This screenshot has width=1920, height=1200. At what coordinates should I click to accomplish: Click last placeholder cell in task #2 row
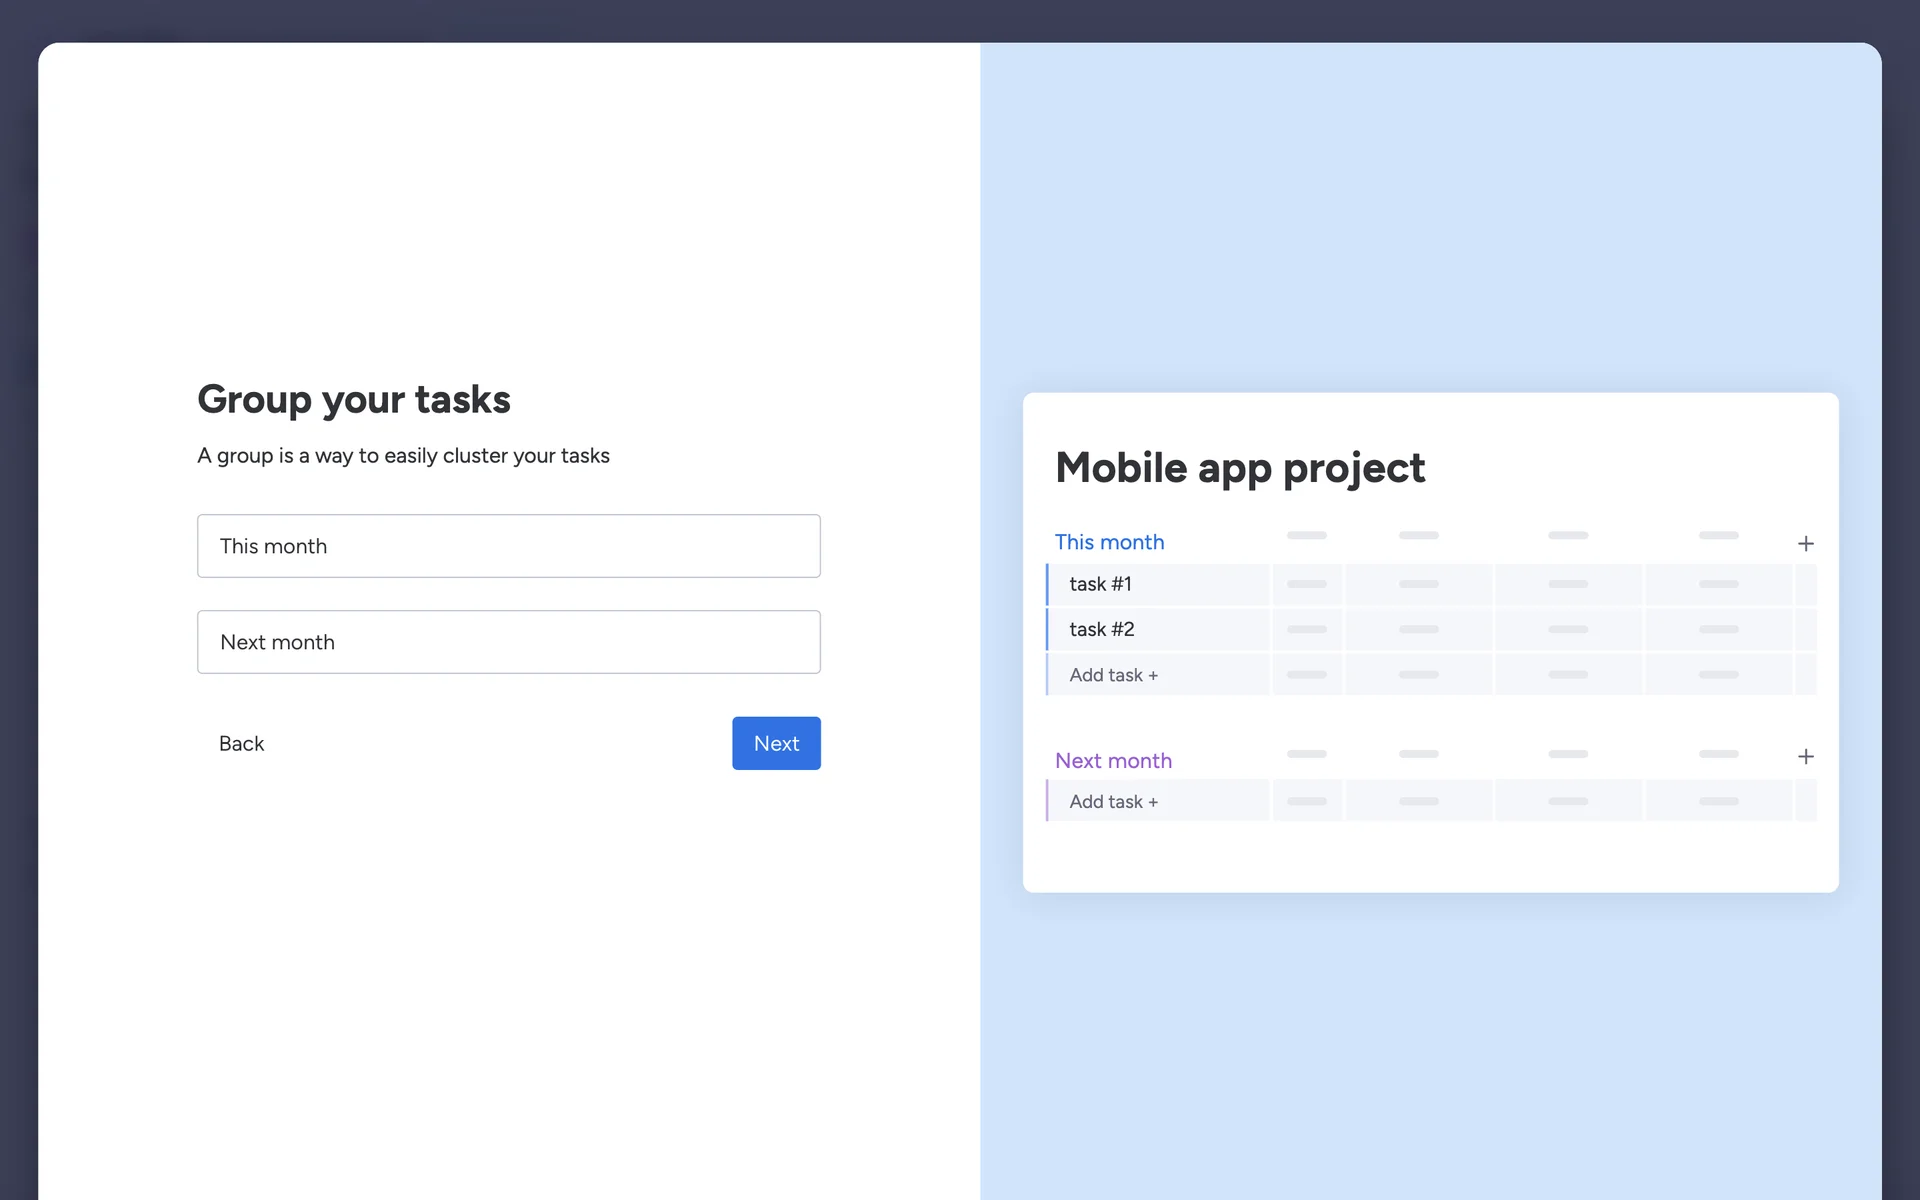click(1718, 629)
